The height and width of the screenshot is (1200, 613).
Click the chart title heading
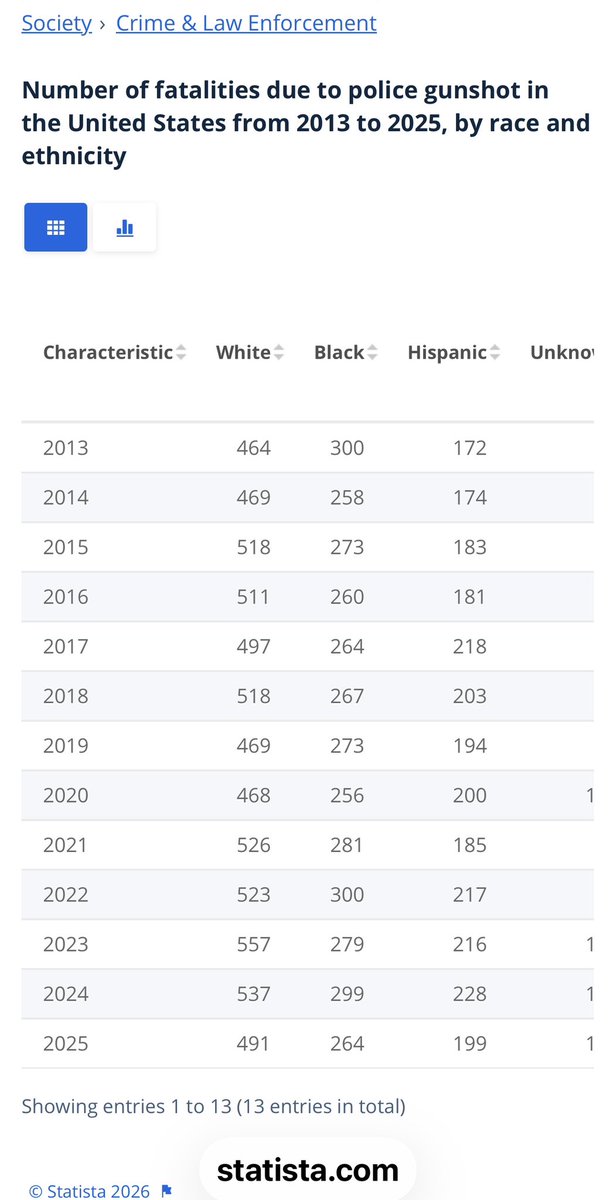pos(306,123)
